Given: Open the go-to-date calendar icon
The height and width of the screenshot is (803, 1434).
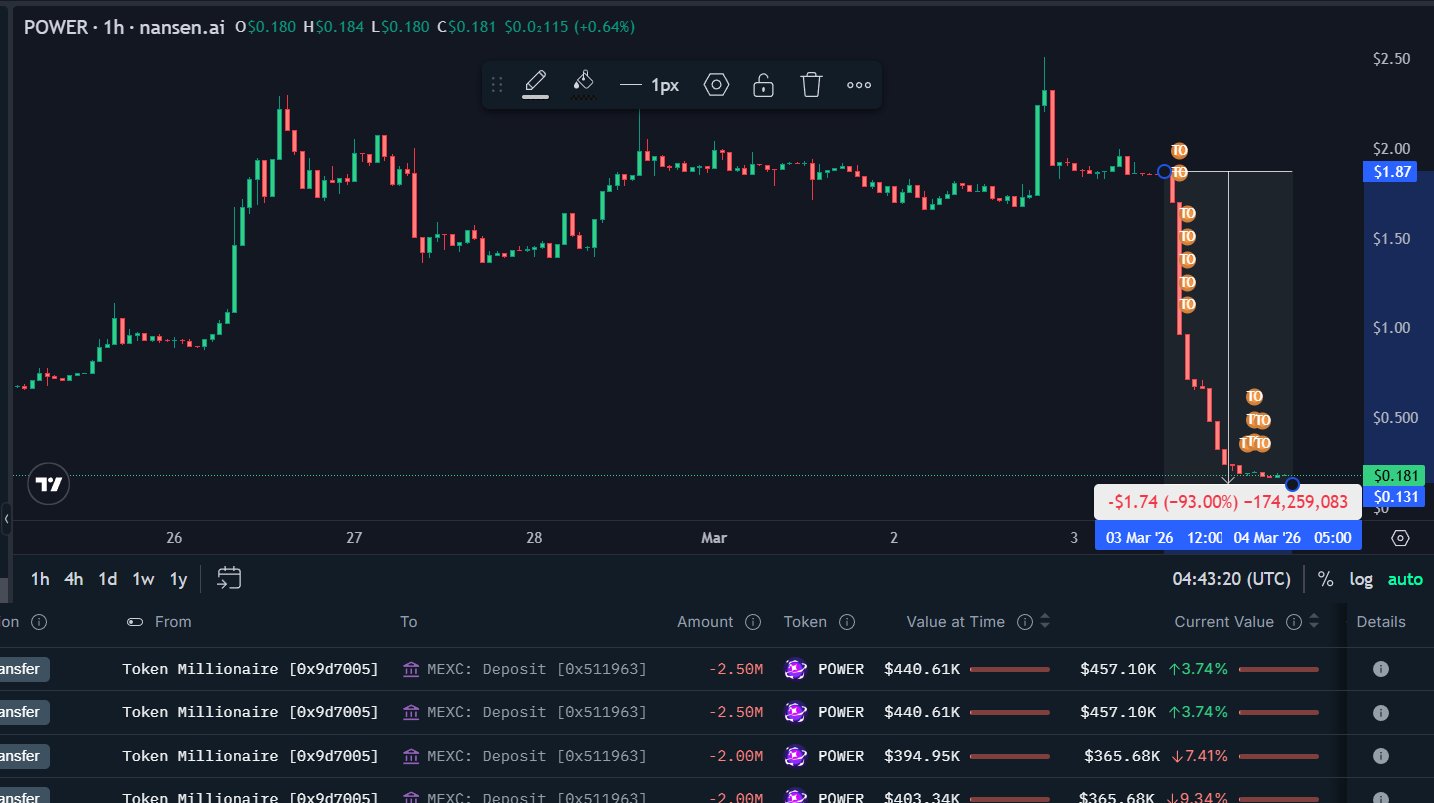Looking at the screenshot, I should click(229, 578).
